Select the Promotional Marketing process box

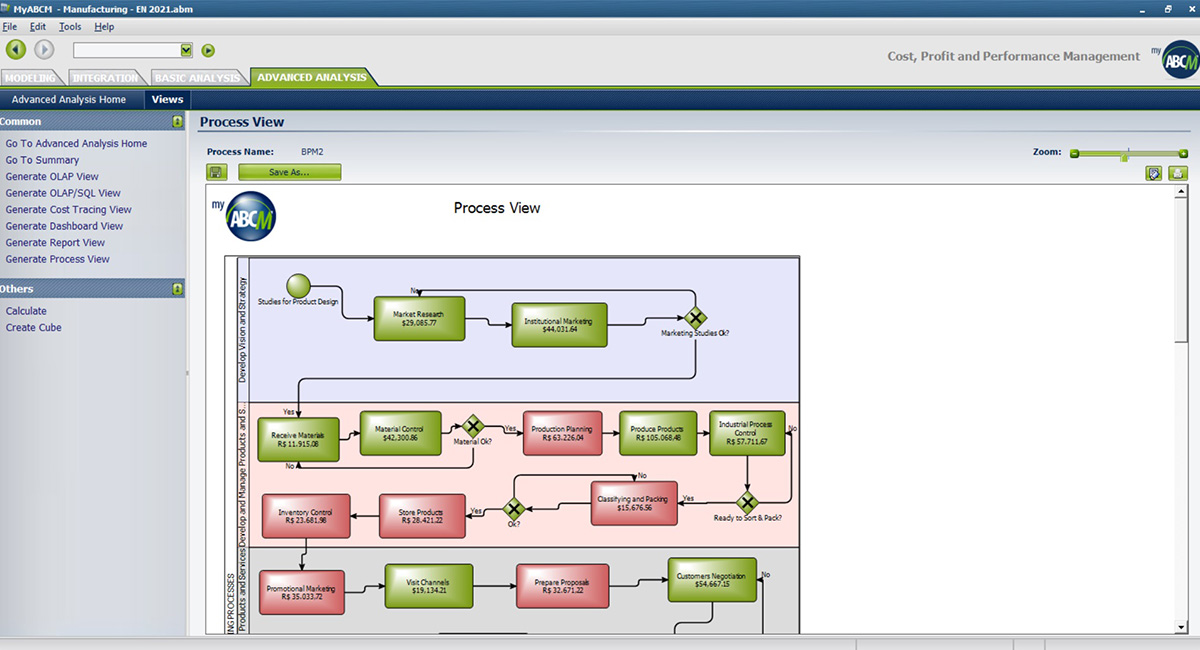point(301,593)
